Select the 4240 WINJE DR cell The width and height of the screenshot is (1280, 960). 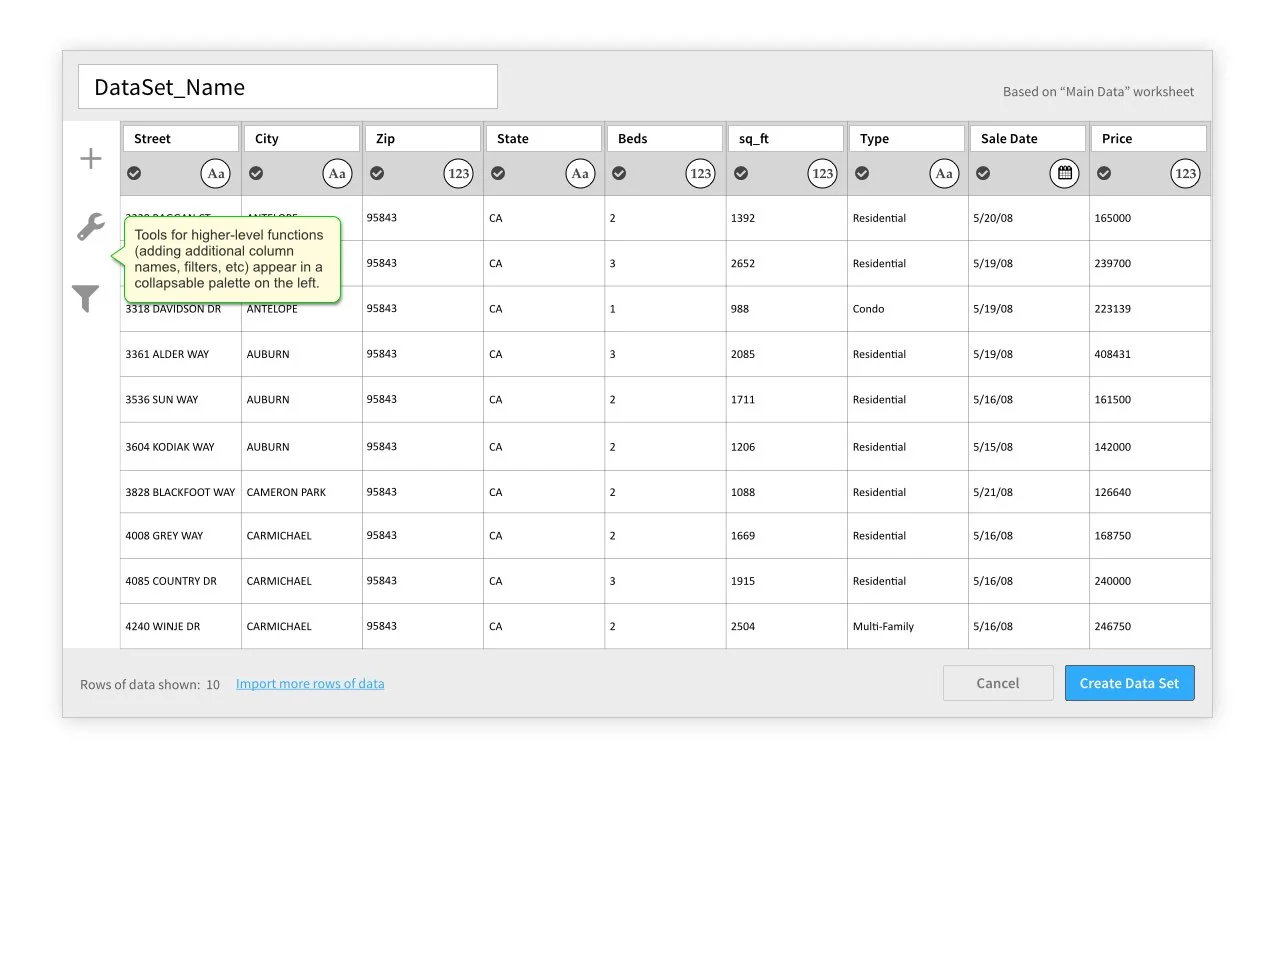(x=181, y=626)
